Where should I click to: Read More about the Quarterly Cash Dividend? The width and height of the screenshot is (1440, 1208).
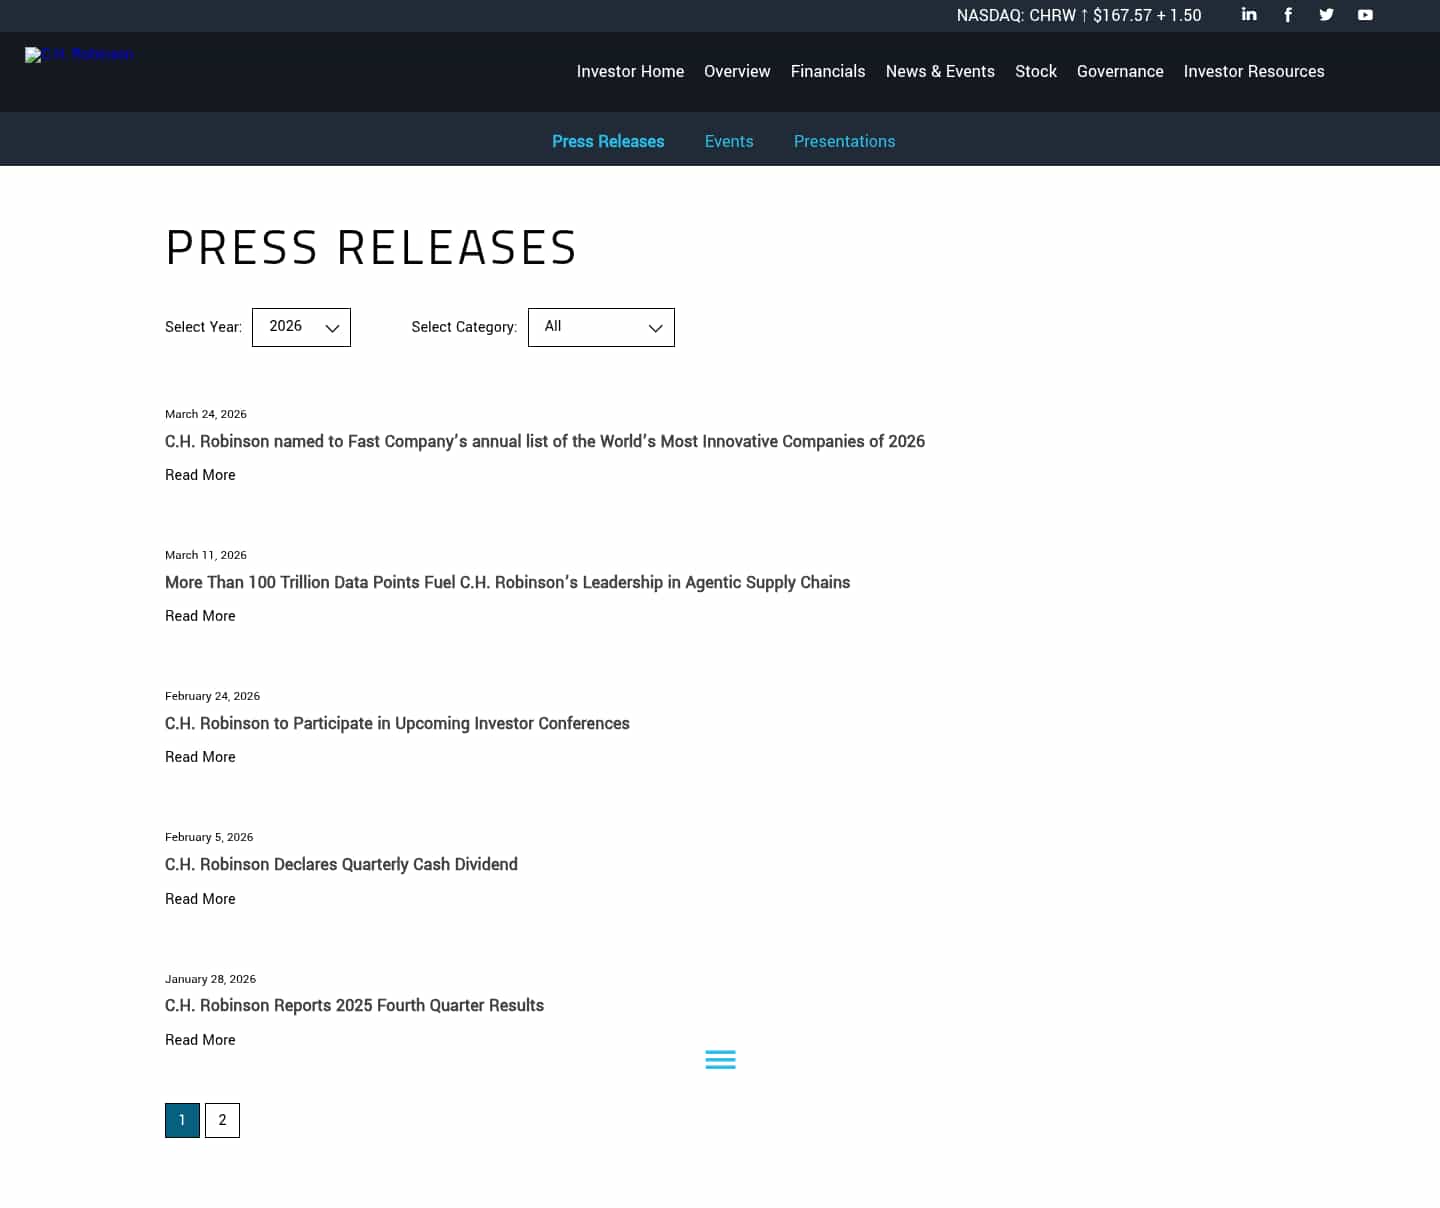coord(200,898)
